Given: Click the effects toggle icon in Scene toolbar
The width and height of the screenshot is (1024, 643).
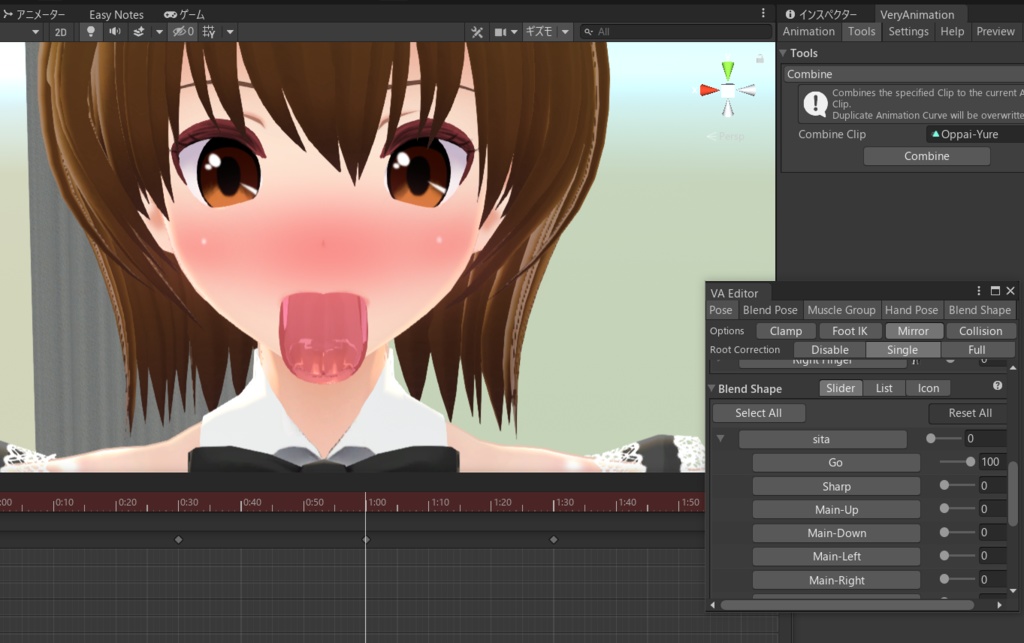Looking at the screenshot, I should pos(140,31).
